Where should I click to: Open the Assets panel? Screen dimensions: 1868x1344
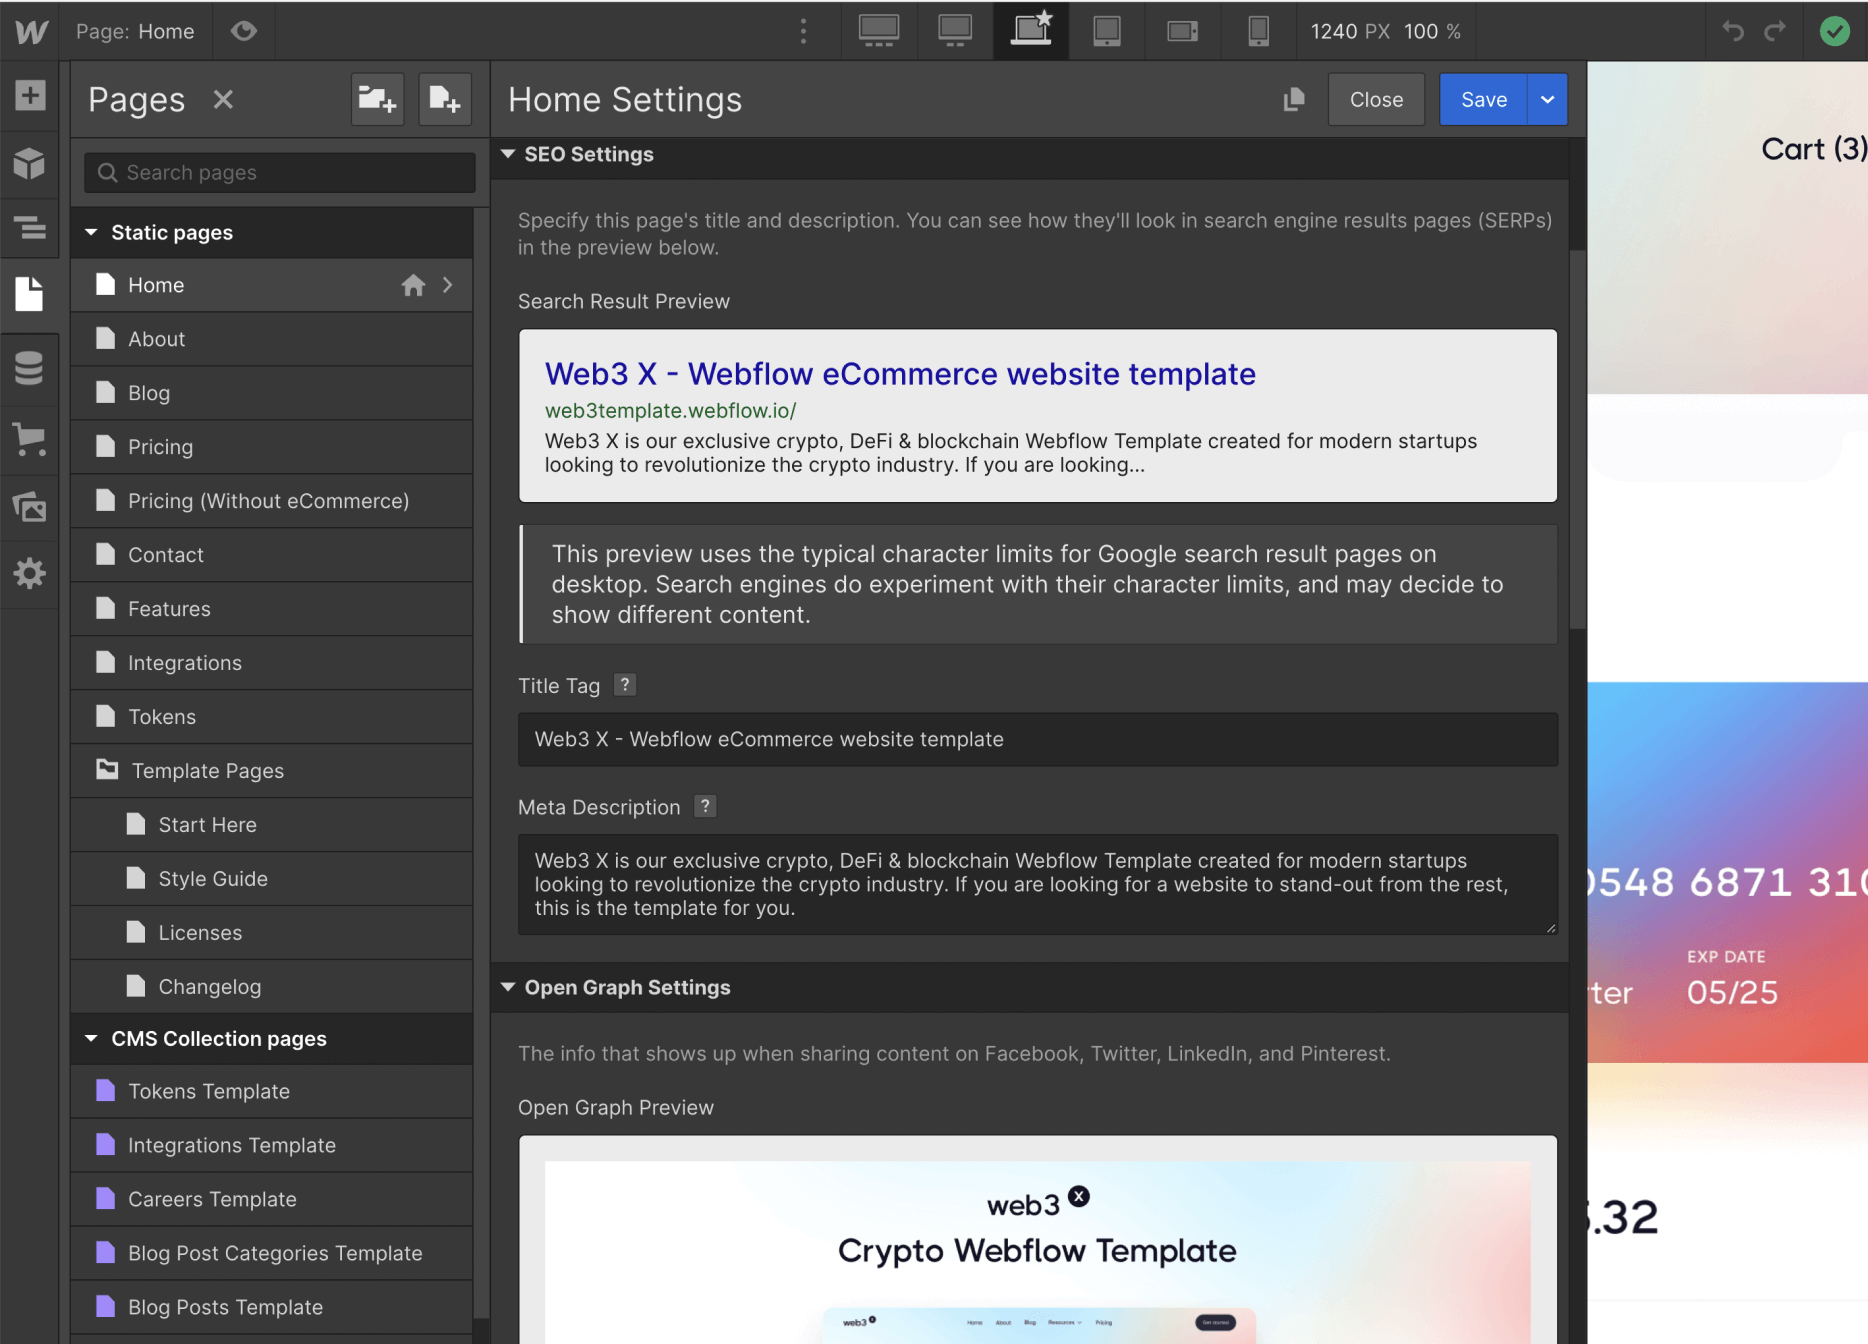pos(30,507)
